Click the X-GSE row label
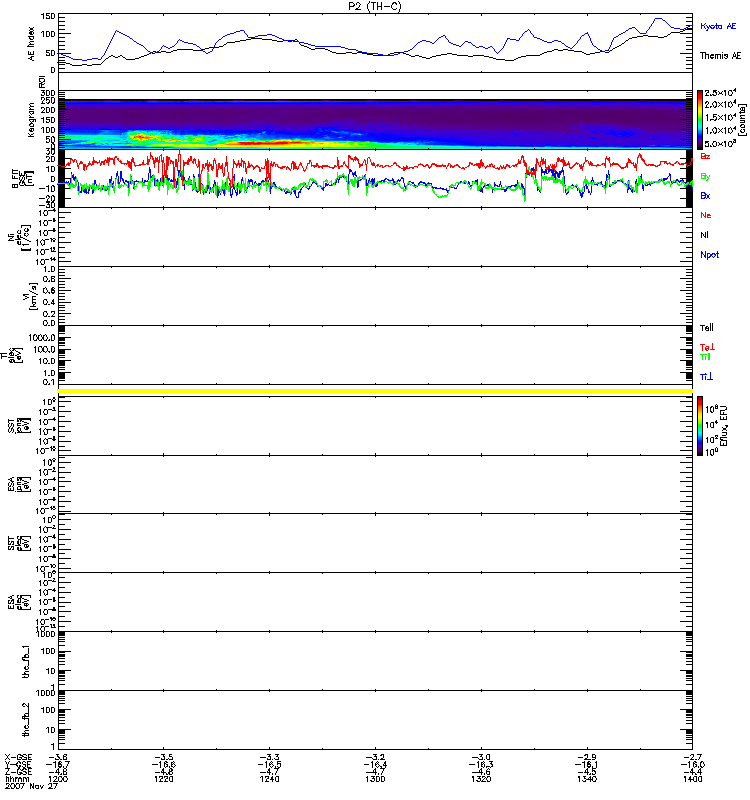750x800 pixels. tap(18, 758)
